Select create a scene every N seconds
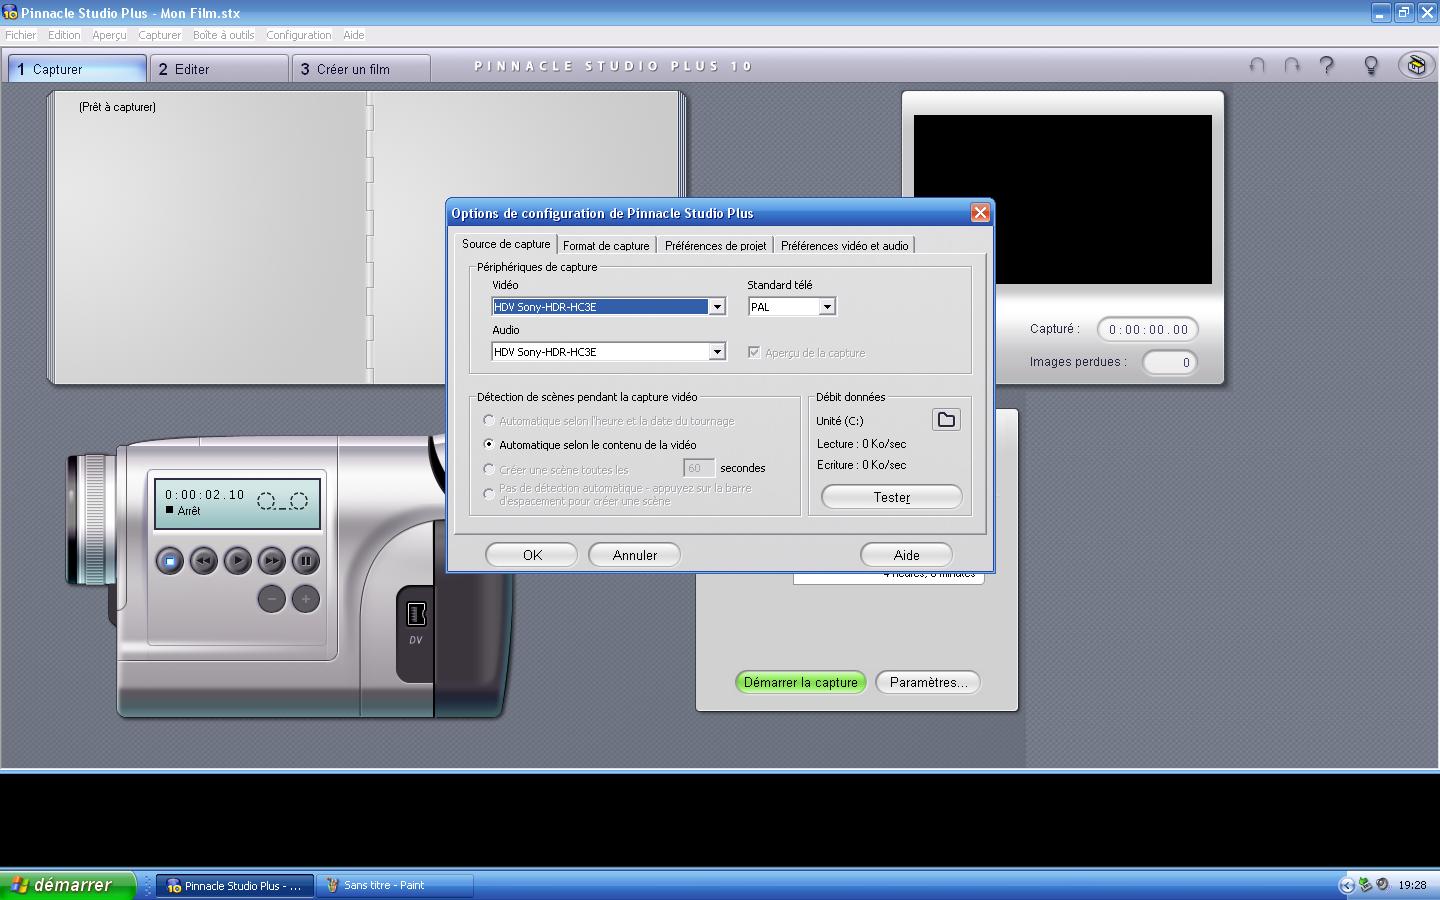 489,469
